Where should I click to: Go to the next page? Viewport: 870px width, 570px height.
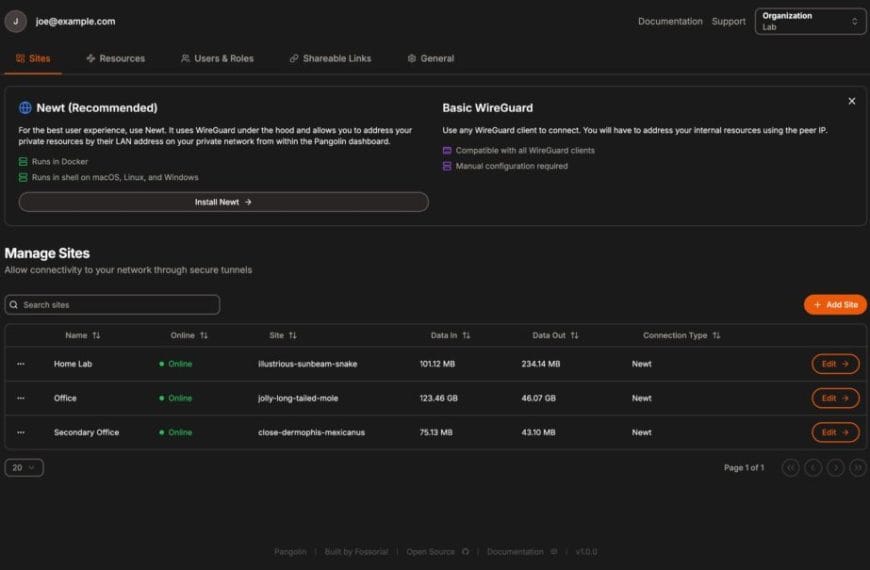(835, 468)
